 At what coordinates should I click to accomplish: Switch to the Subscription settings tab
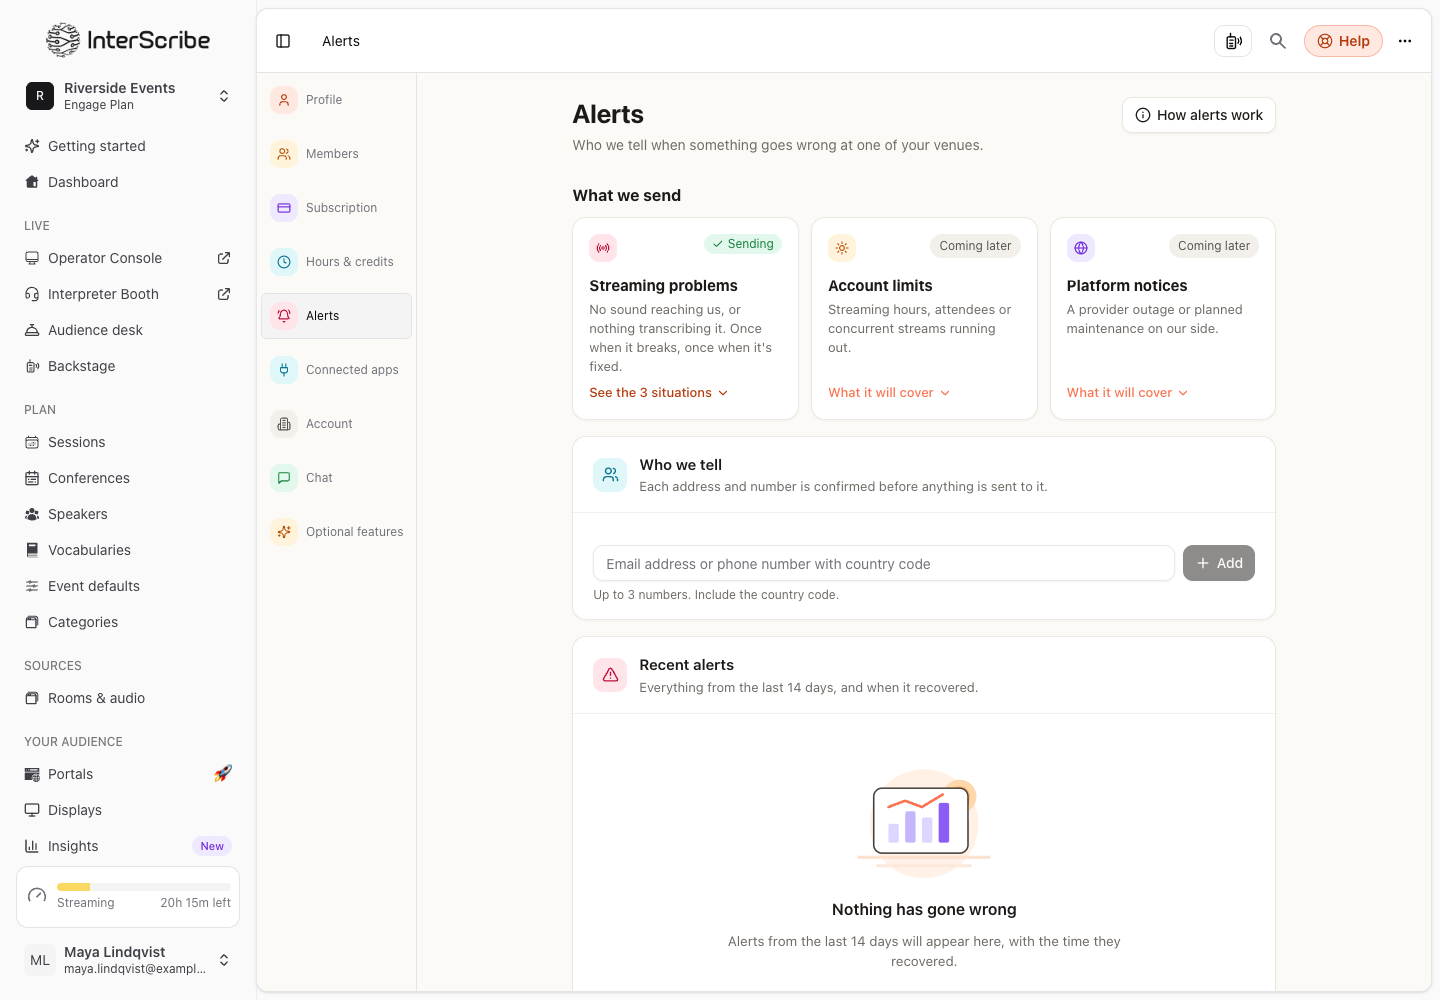(x=336, y=208)
